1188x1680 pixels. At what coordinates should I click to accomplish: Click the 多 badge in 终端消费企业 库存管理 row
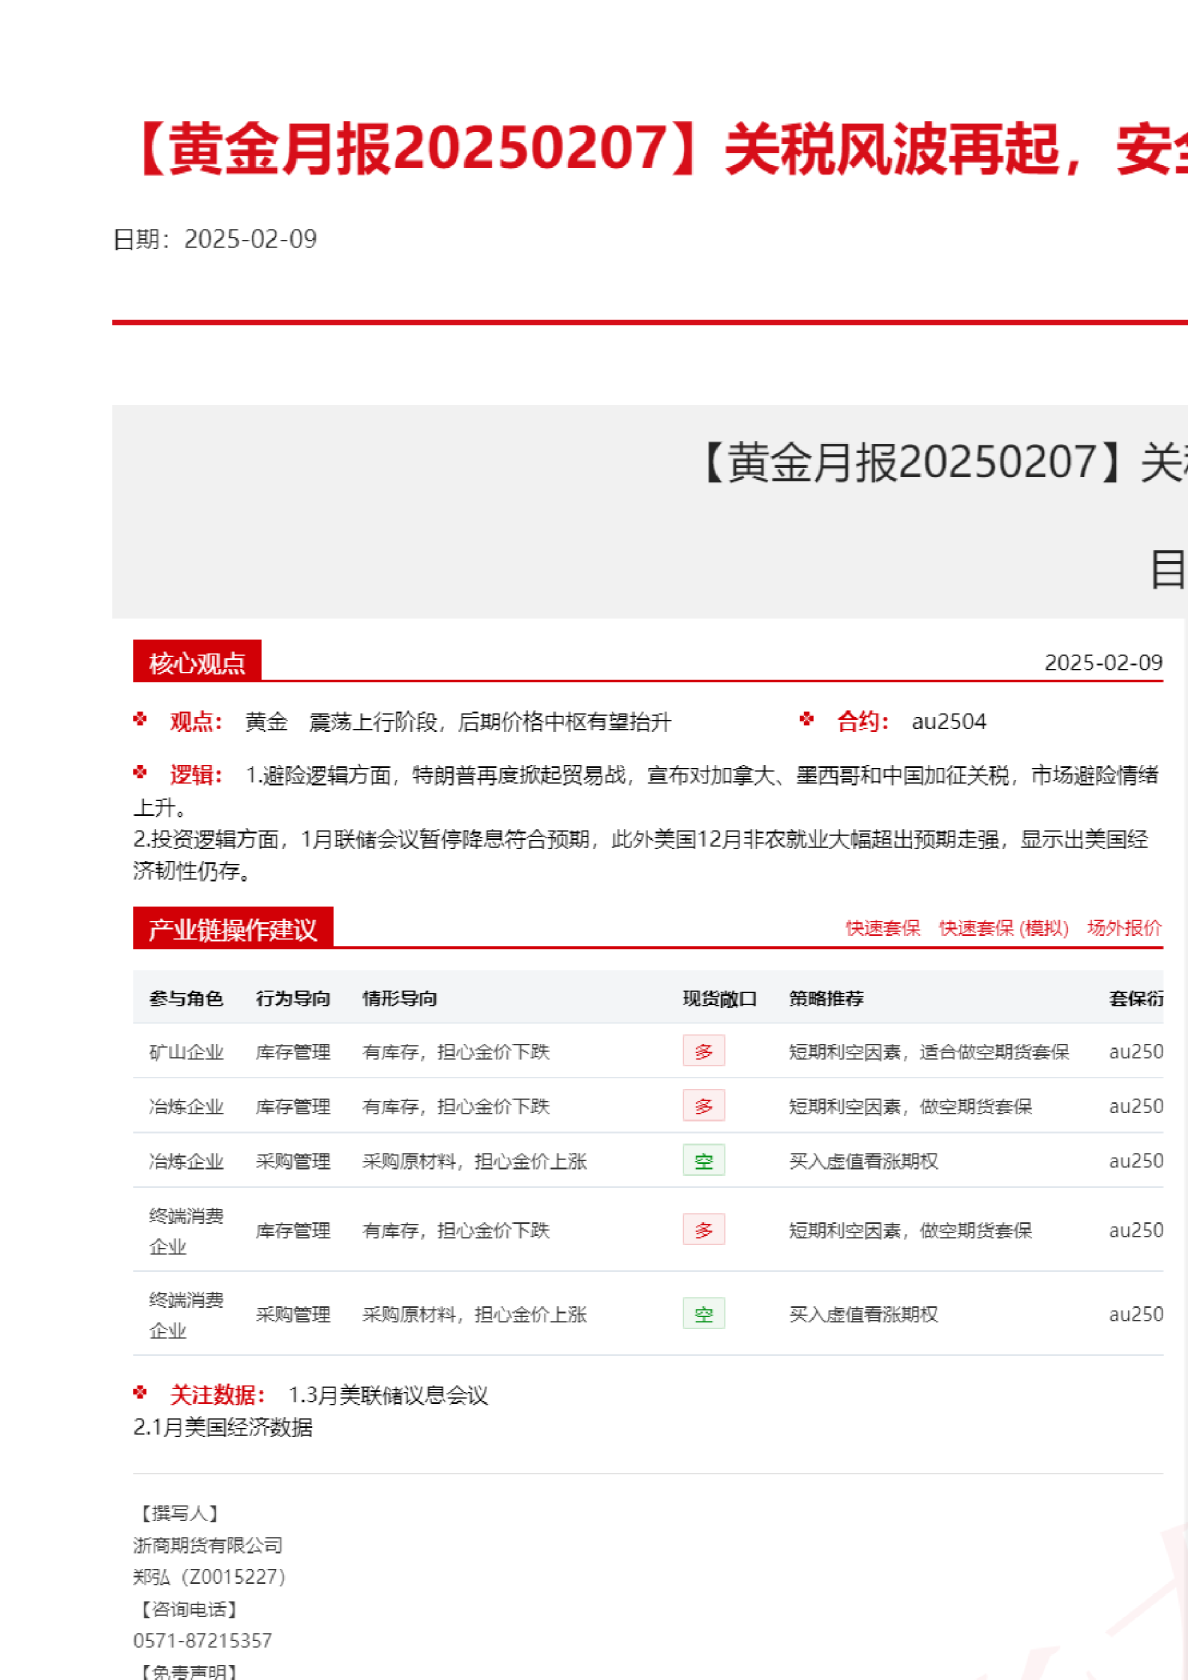point(703,1230)
